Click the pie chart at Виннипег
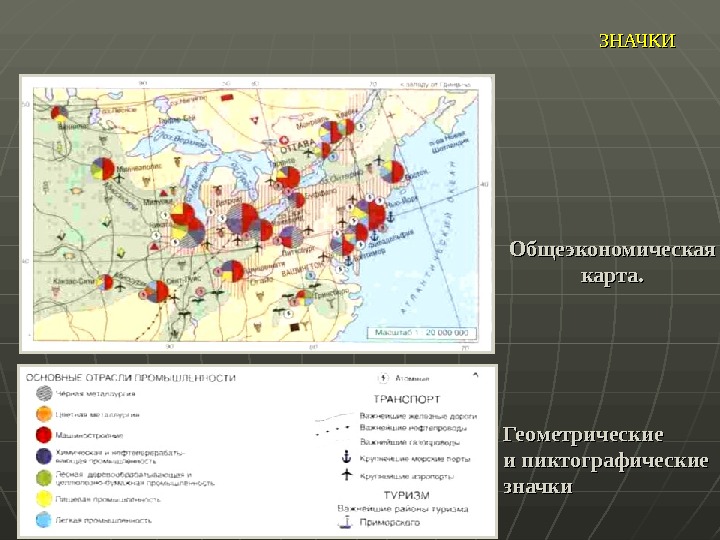720x540 pixels. 59,113
